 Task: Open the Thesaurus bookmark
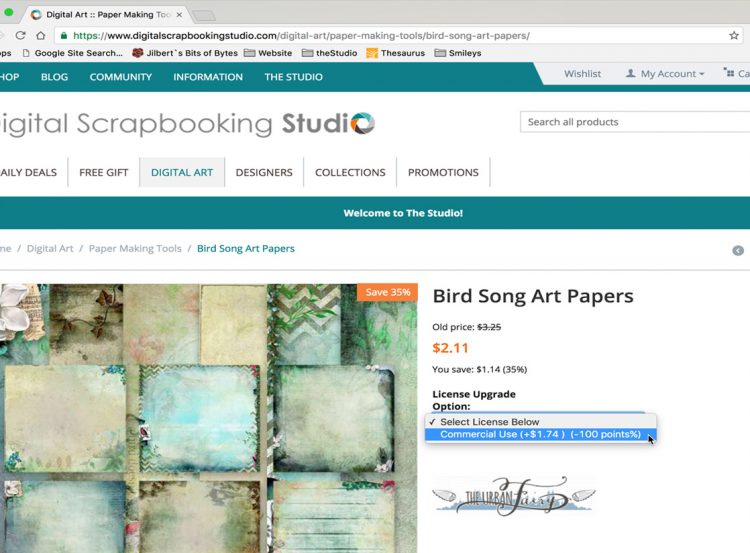tap(396, 53)
